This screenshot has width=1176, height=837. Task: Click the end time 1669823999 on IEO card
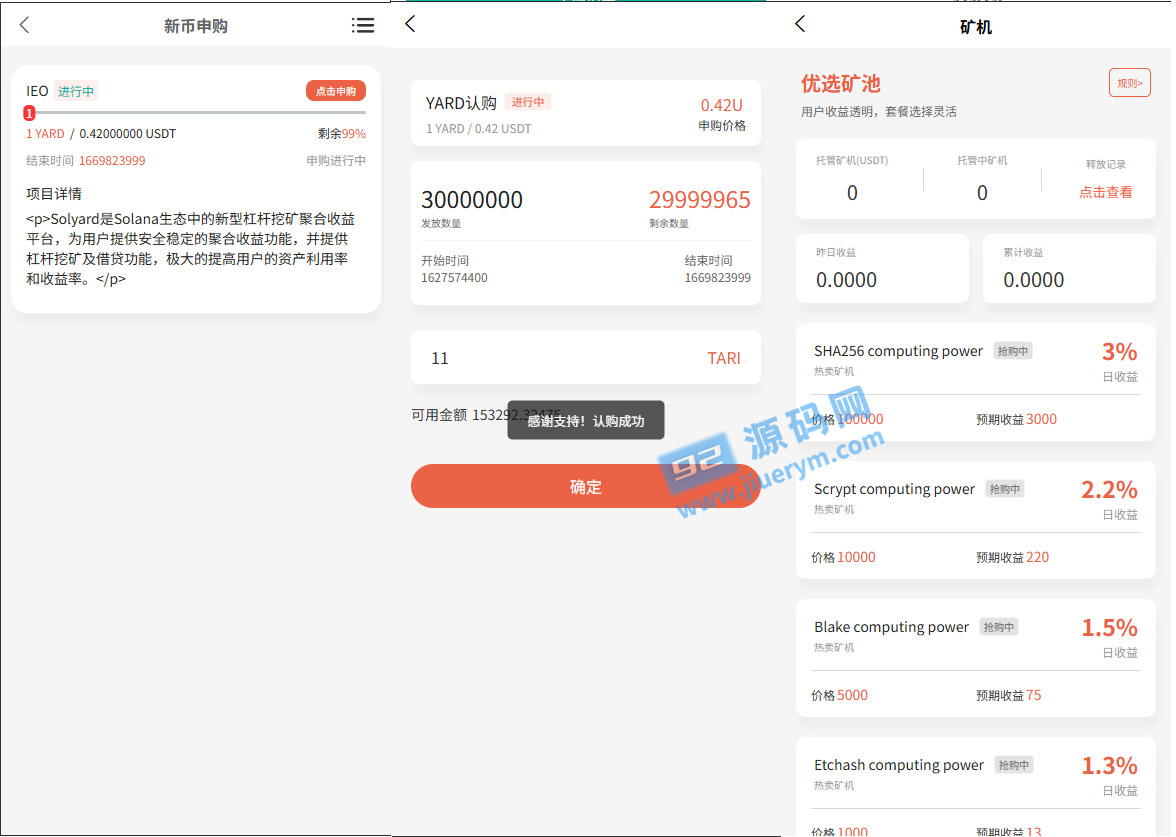pyautogui.click(x=112, y=160)
